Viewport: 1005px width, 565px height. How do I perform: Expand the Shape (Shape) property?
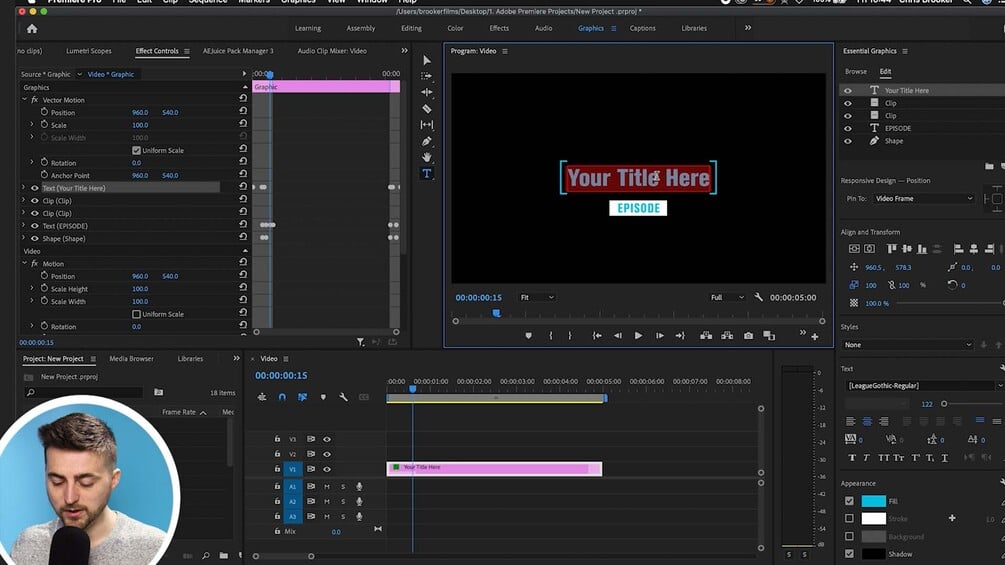coord(24,238)
